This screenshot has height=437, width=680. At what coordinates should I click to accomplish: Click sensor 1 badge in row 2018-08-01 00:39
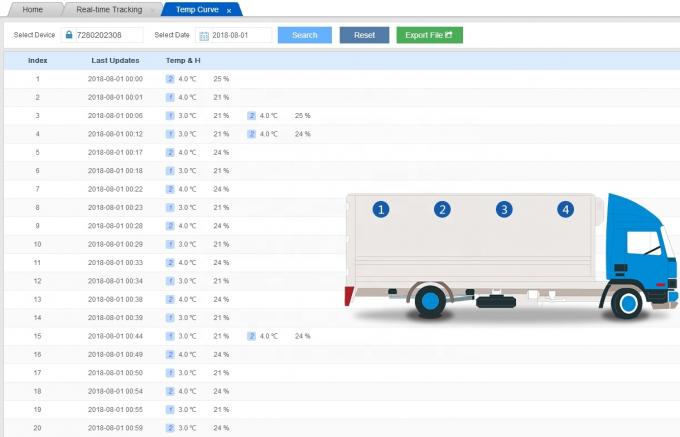tap(170, 317)
